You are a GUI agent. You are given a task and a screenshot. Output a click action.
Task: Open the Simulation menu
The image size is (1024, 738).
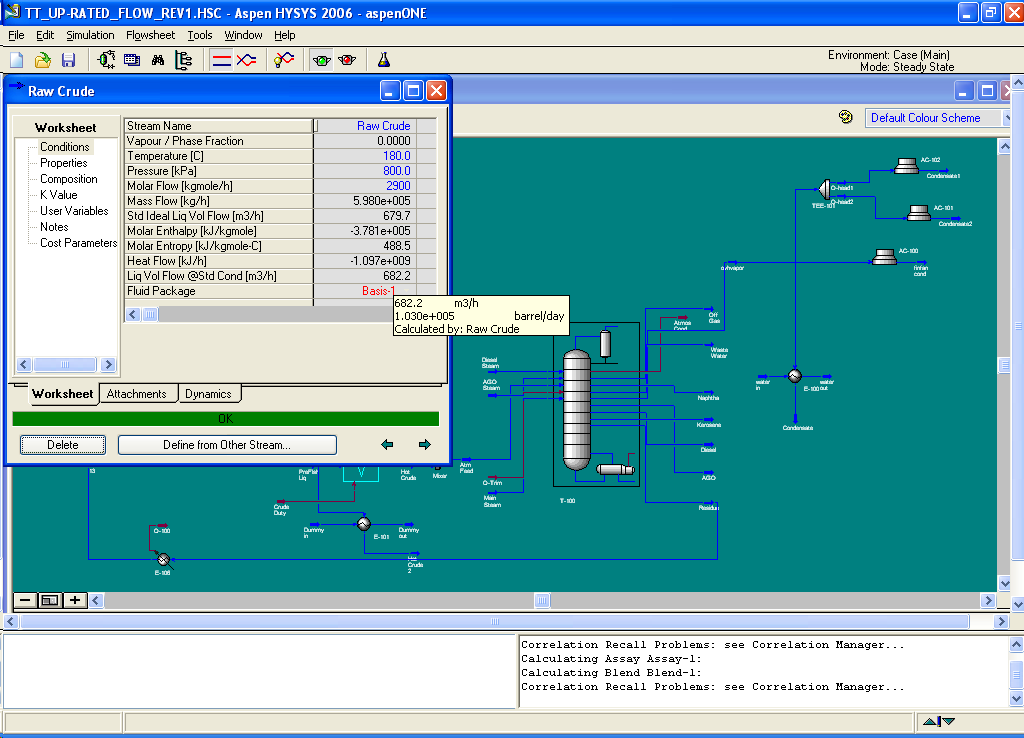click(90, 35)
